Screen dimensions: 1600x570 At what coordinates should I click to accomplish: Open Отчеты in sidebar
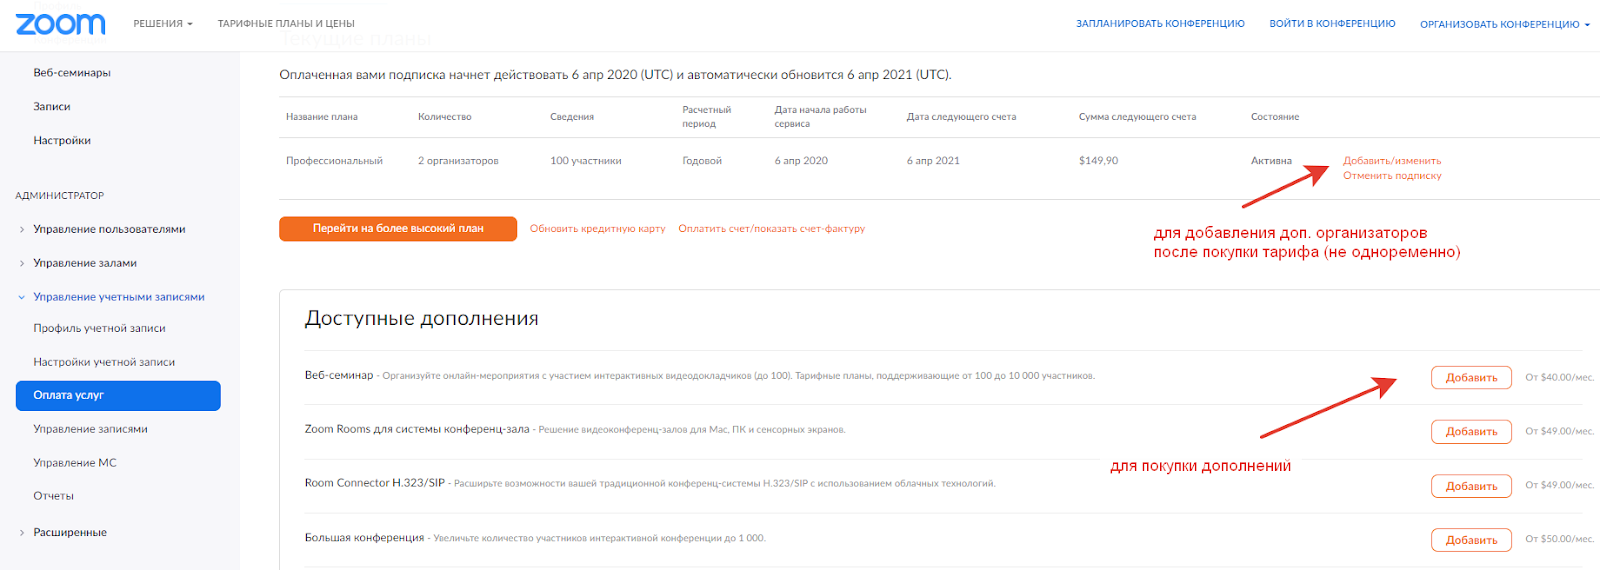53,496
